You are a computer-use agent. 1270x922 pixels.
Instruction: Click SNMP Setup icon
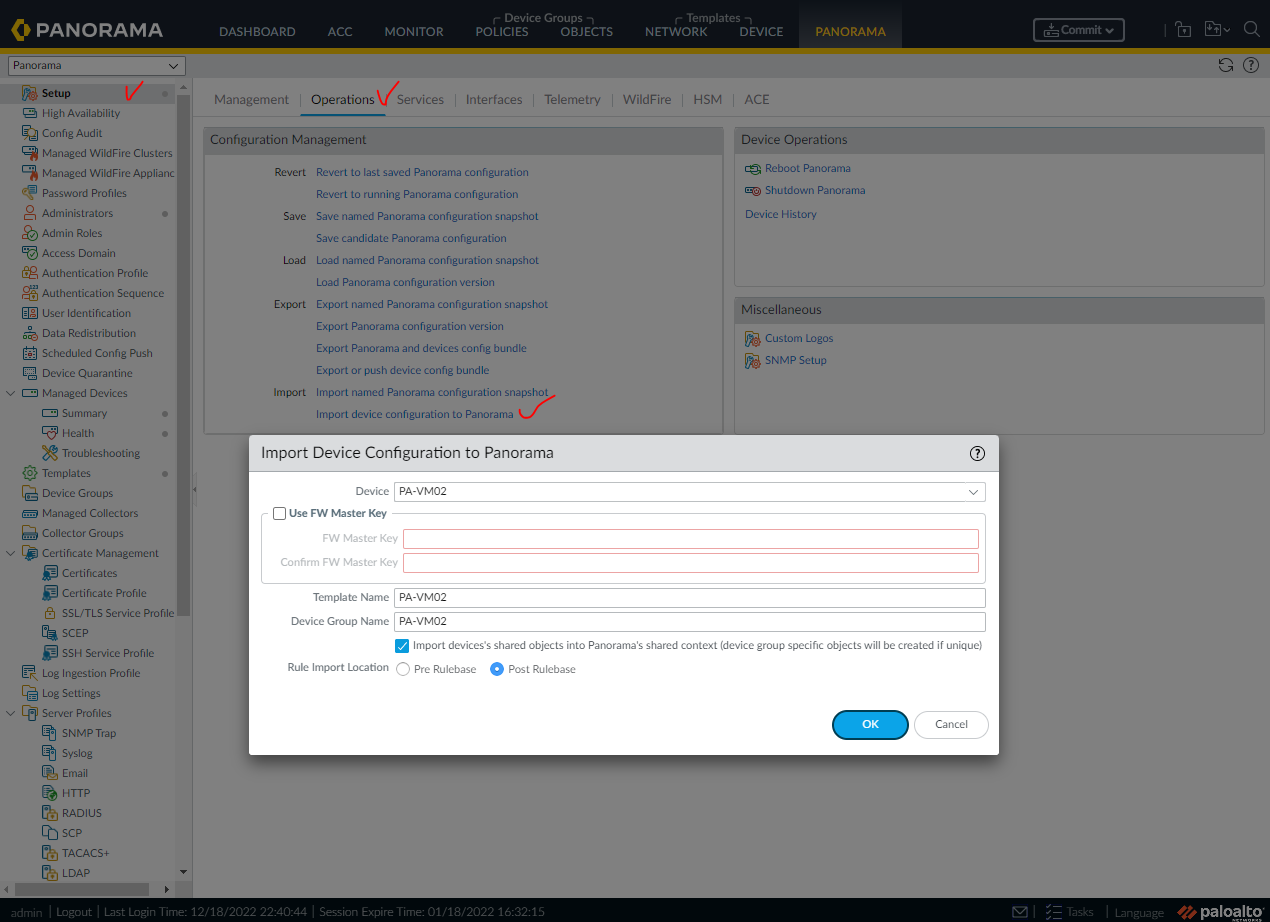(753, 360)
